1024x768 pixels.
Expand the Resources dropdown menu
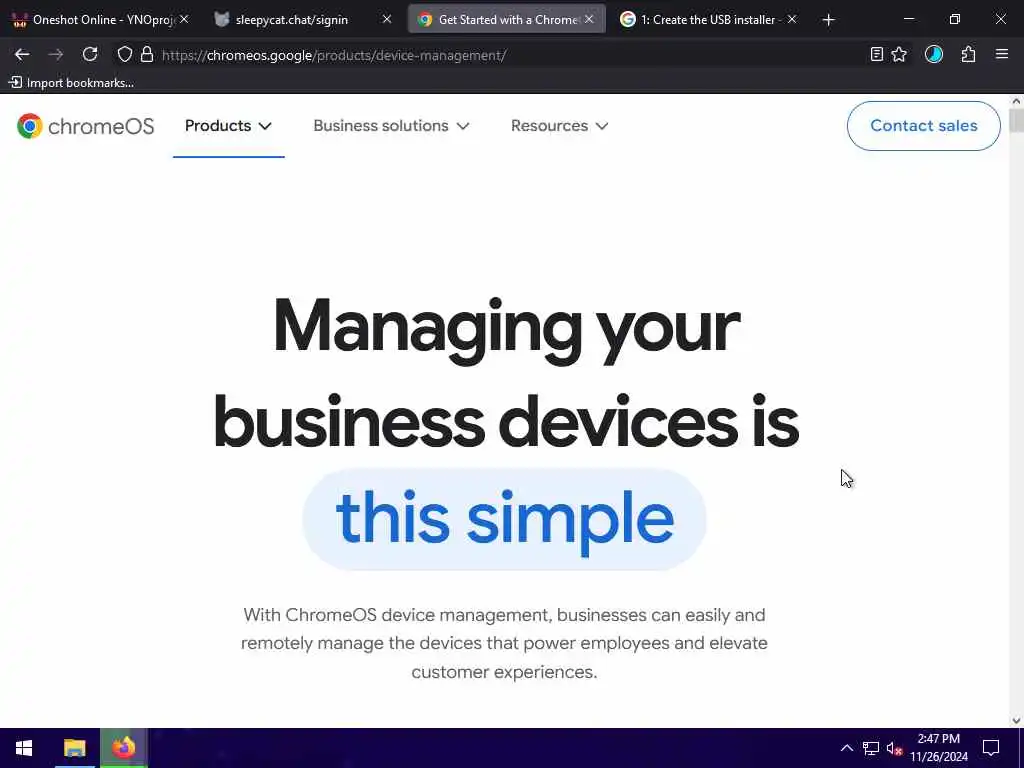(560, 126)
